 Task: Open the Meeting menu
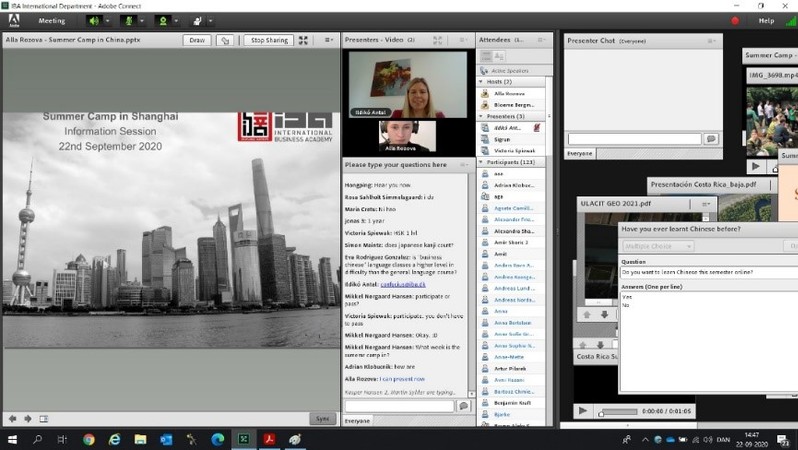(x=51, y=21)
